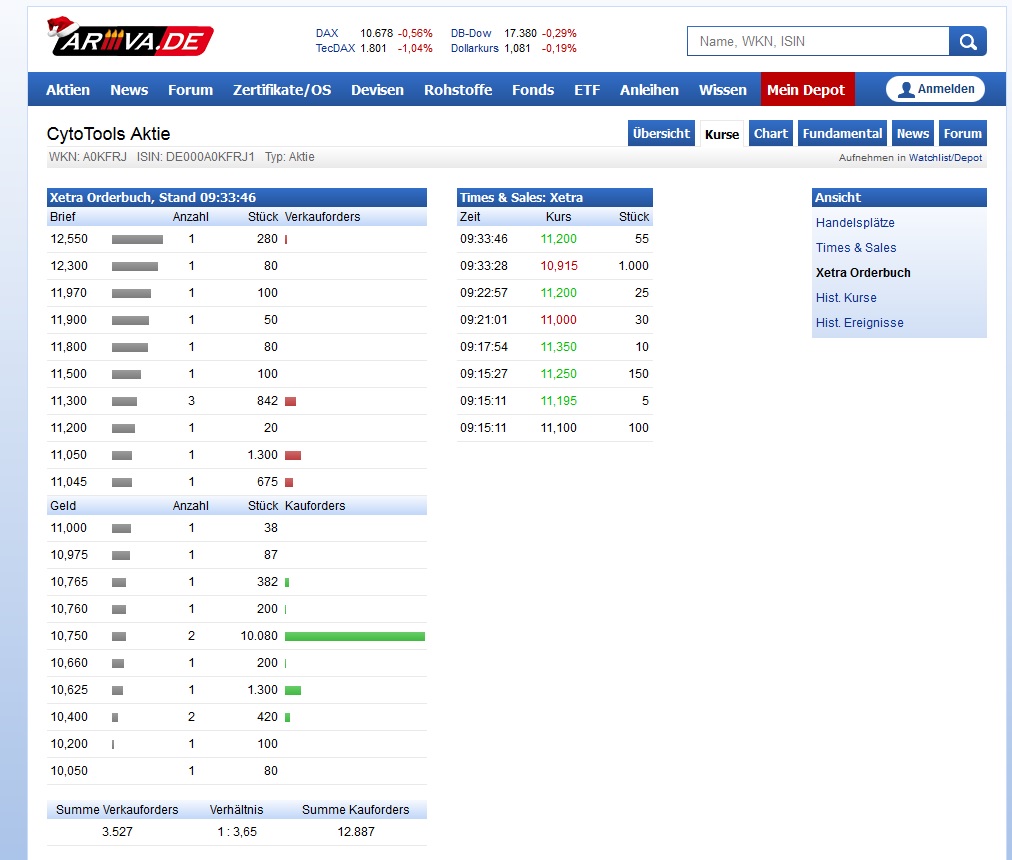
Task: Open Zertifikate/OS in the navigation
Action: click(282, 90)
